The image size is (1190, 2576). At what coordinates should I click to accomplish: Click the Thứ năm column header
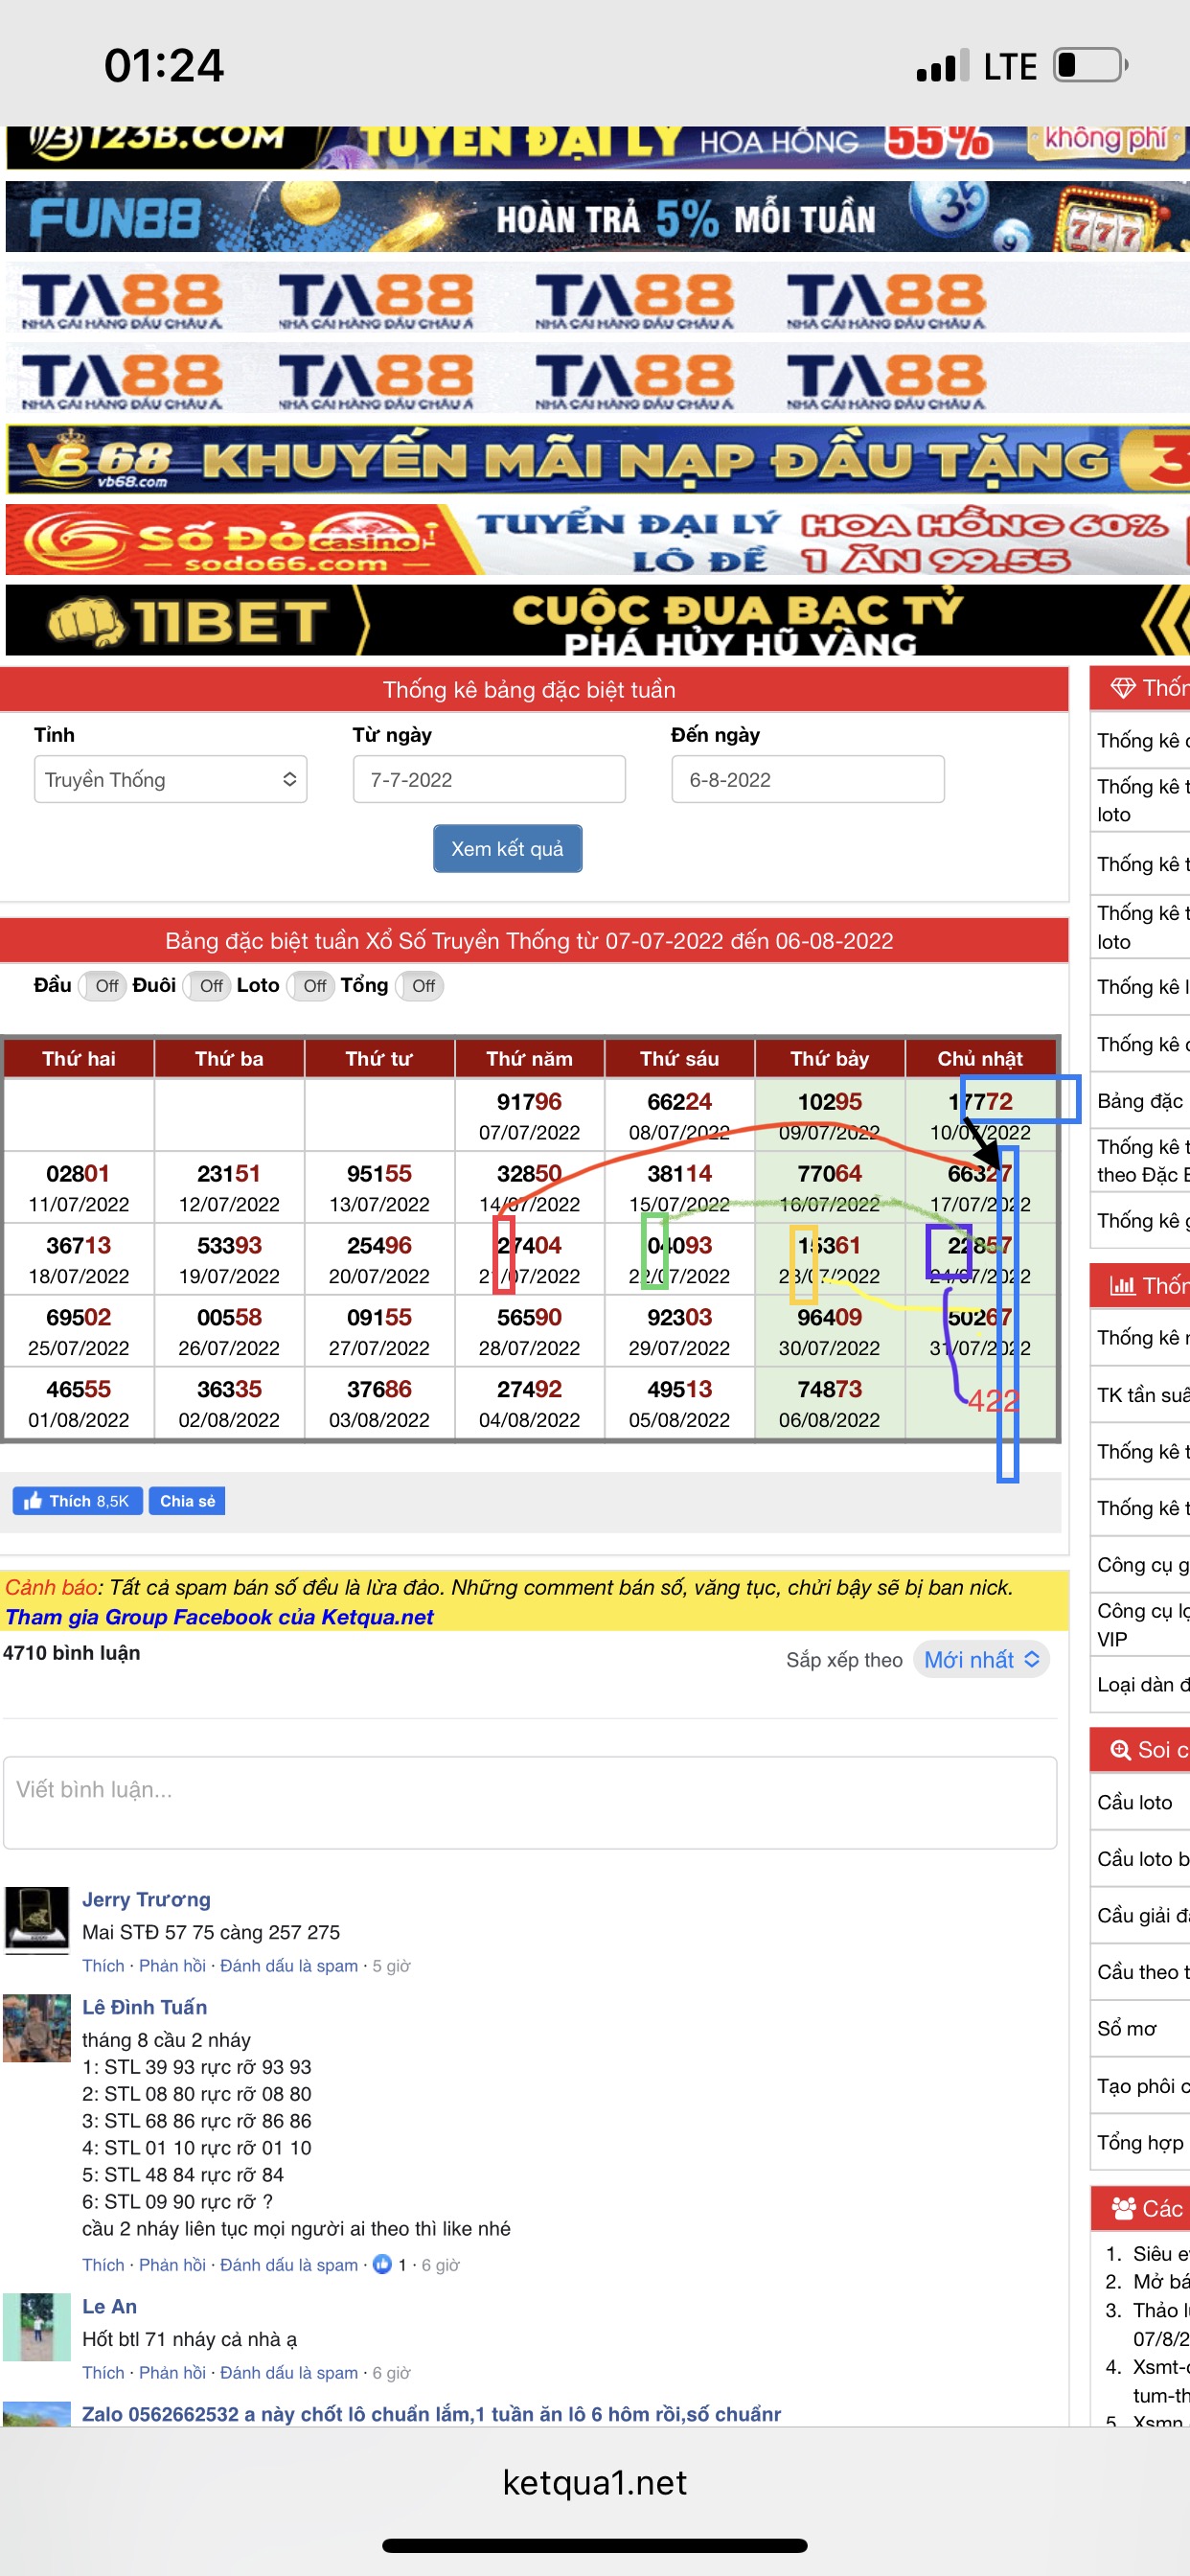(529, 1059)
